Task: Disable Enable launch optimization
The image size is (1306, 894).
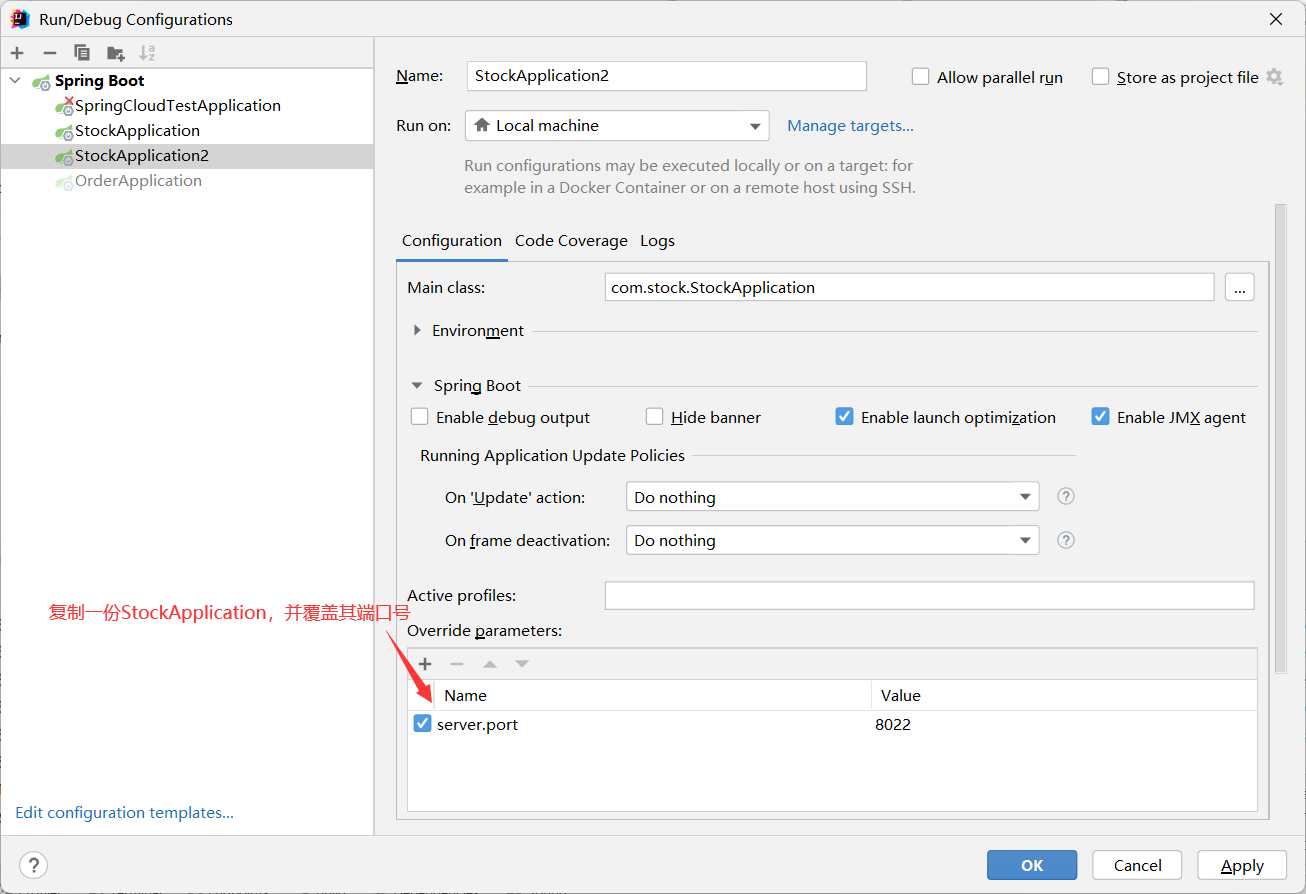Action: (845, 417)
